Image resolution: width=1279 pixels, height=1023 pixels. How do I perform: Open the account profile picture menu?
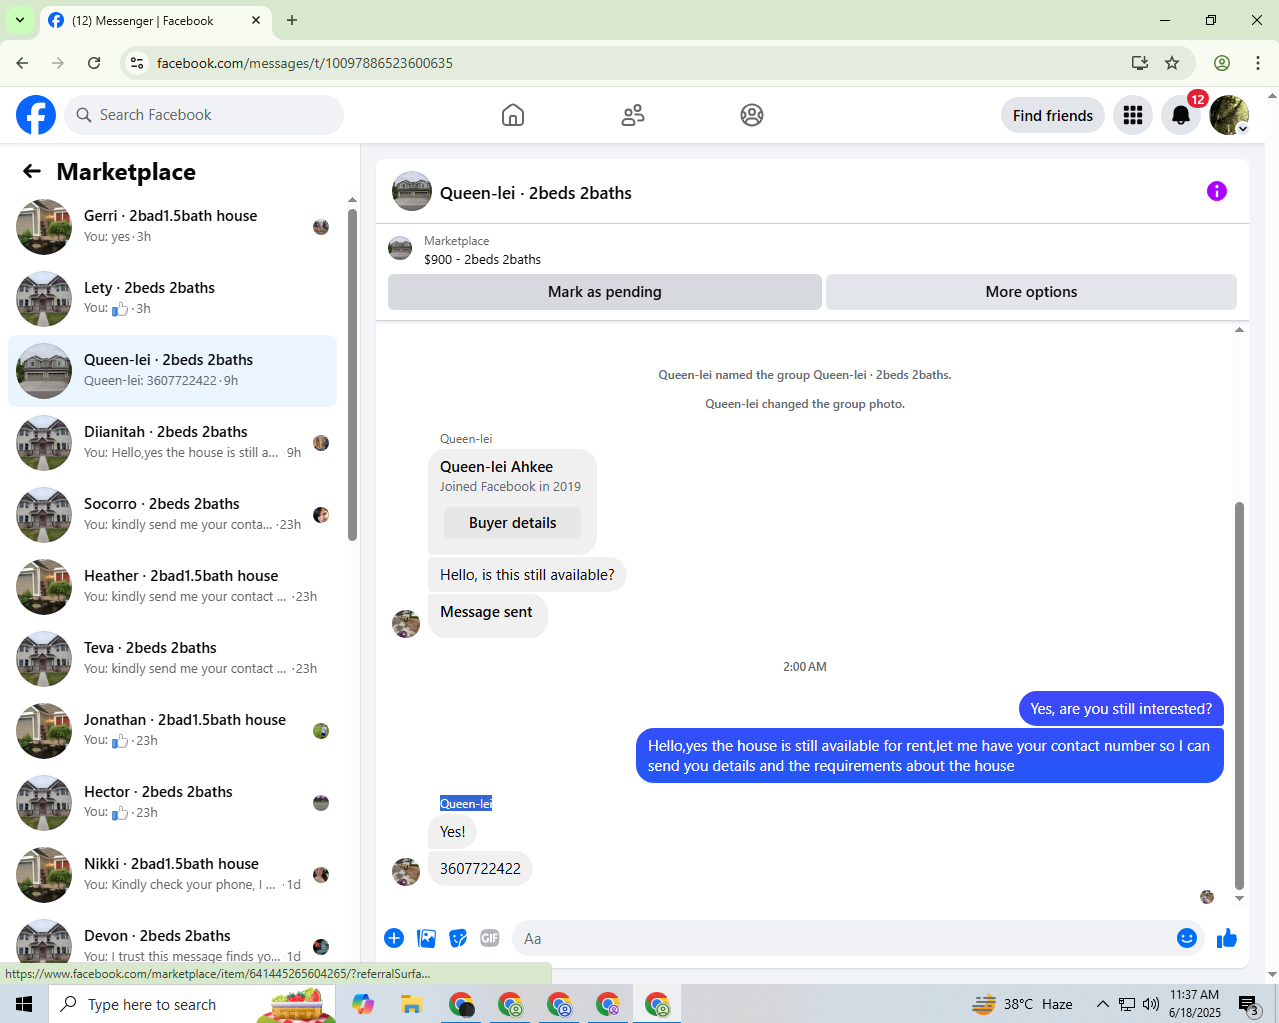(x=1229, y=115)
